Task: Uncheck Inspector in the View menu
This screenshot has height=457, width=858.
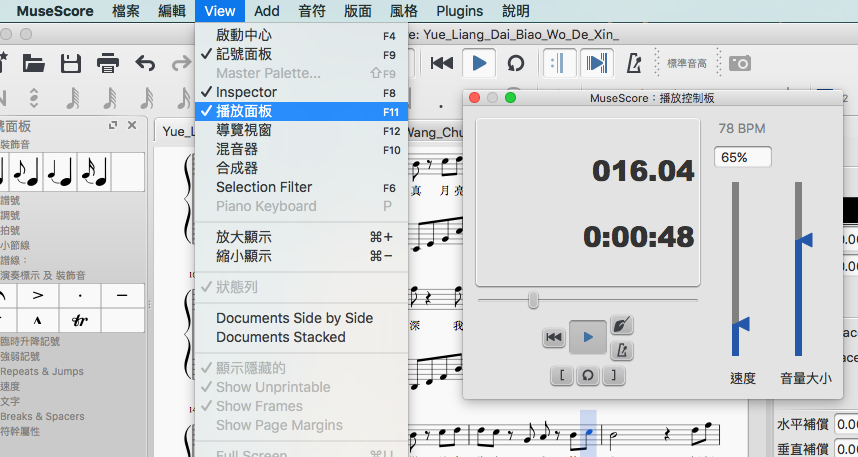Action: (x=302, y=92)
